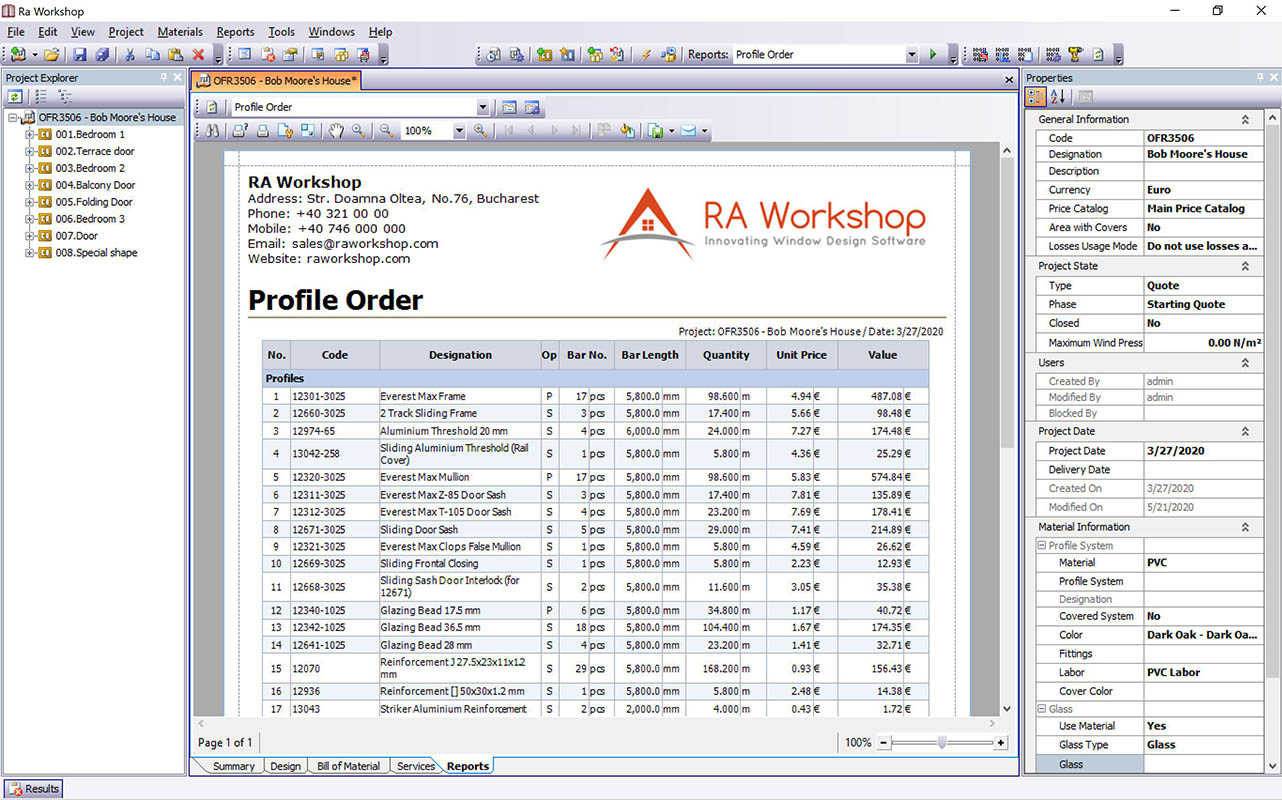Select the hand pan tool
Screen dimensions: 1282x800
[337, 130]
